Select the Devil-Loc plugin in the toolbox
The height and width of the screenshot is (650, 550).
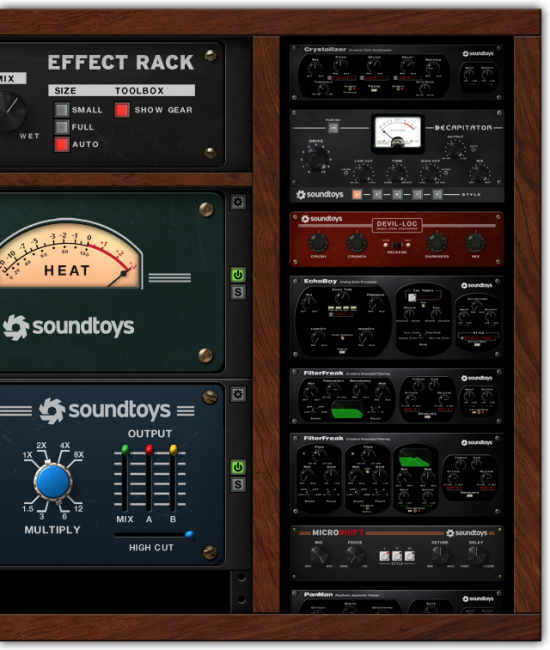pyautogui.click(x=397, y=239)
